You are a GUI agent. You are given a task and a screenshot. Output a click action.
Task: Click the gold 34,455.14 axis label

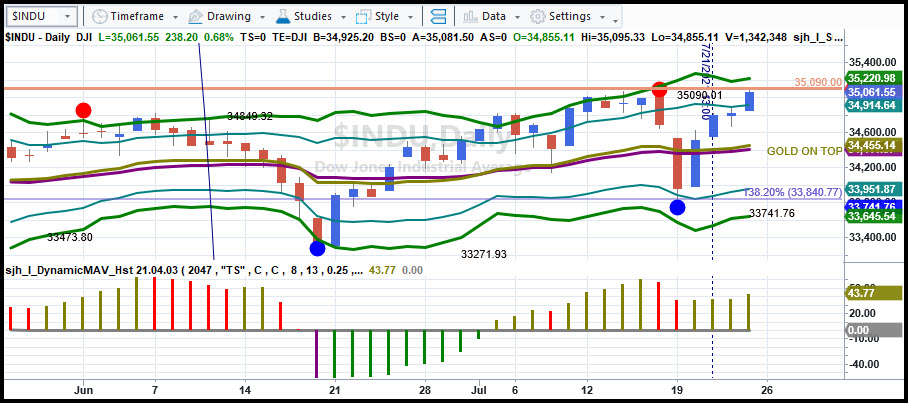point(872,145)
